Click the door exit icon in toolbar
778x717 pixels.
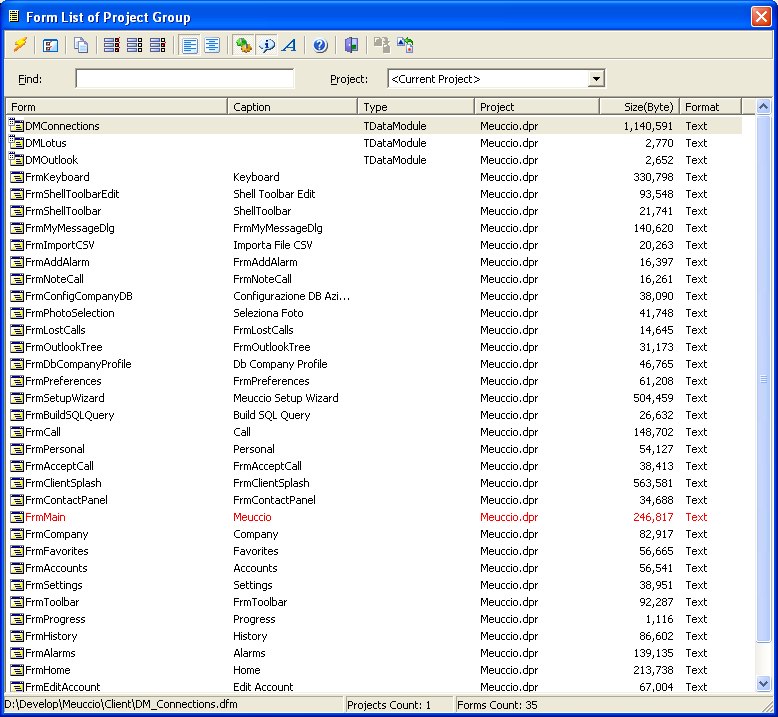(x=350, y=45)
